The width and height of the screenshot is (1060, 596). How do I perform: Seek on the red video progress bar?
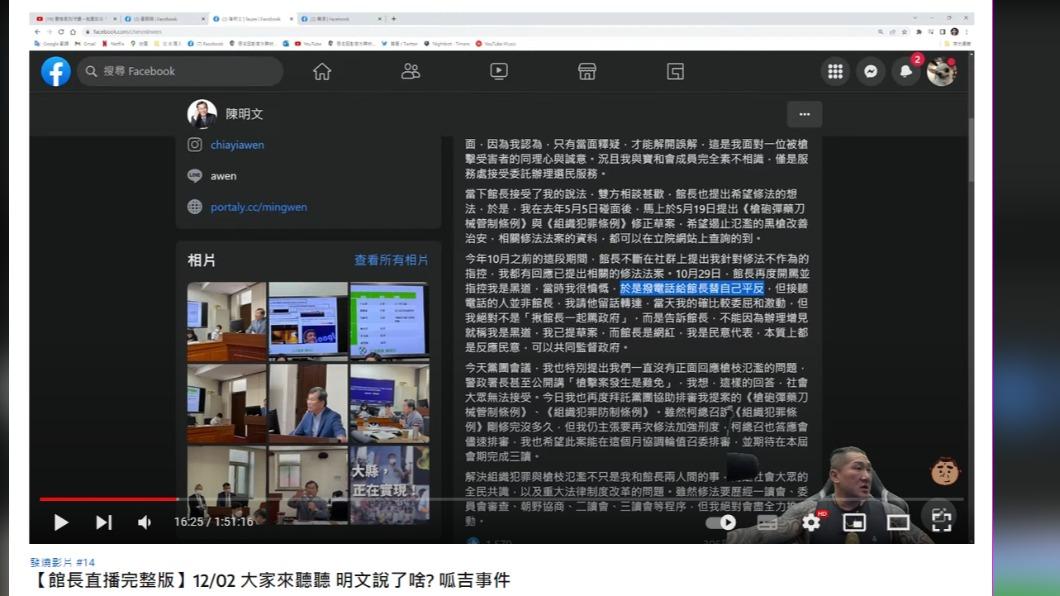pyautogui.click(x=108, y=499)
